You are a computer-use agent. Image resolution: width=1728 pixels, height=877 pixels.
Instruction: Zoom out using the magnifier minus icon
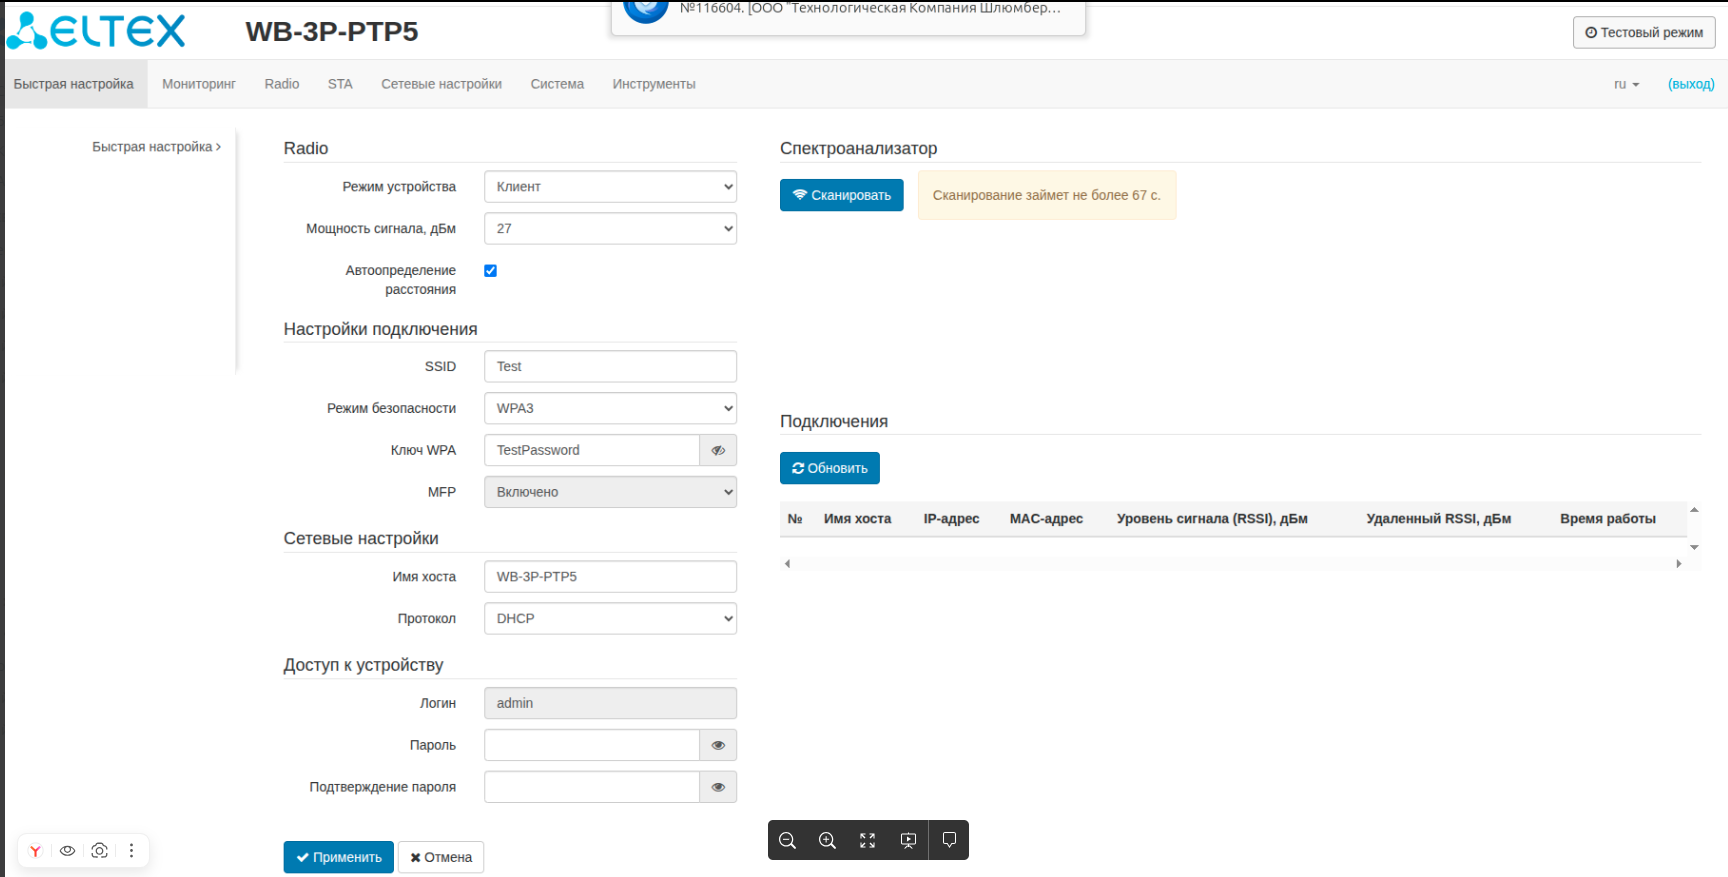788,840
